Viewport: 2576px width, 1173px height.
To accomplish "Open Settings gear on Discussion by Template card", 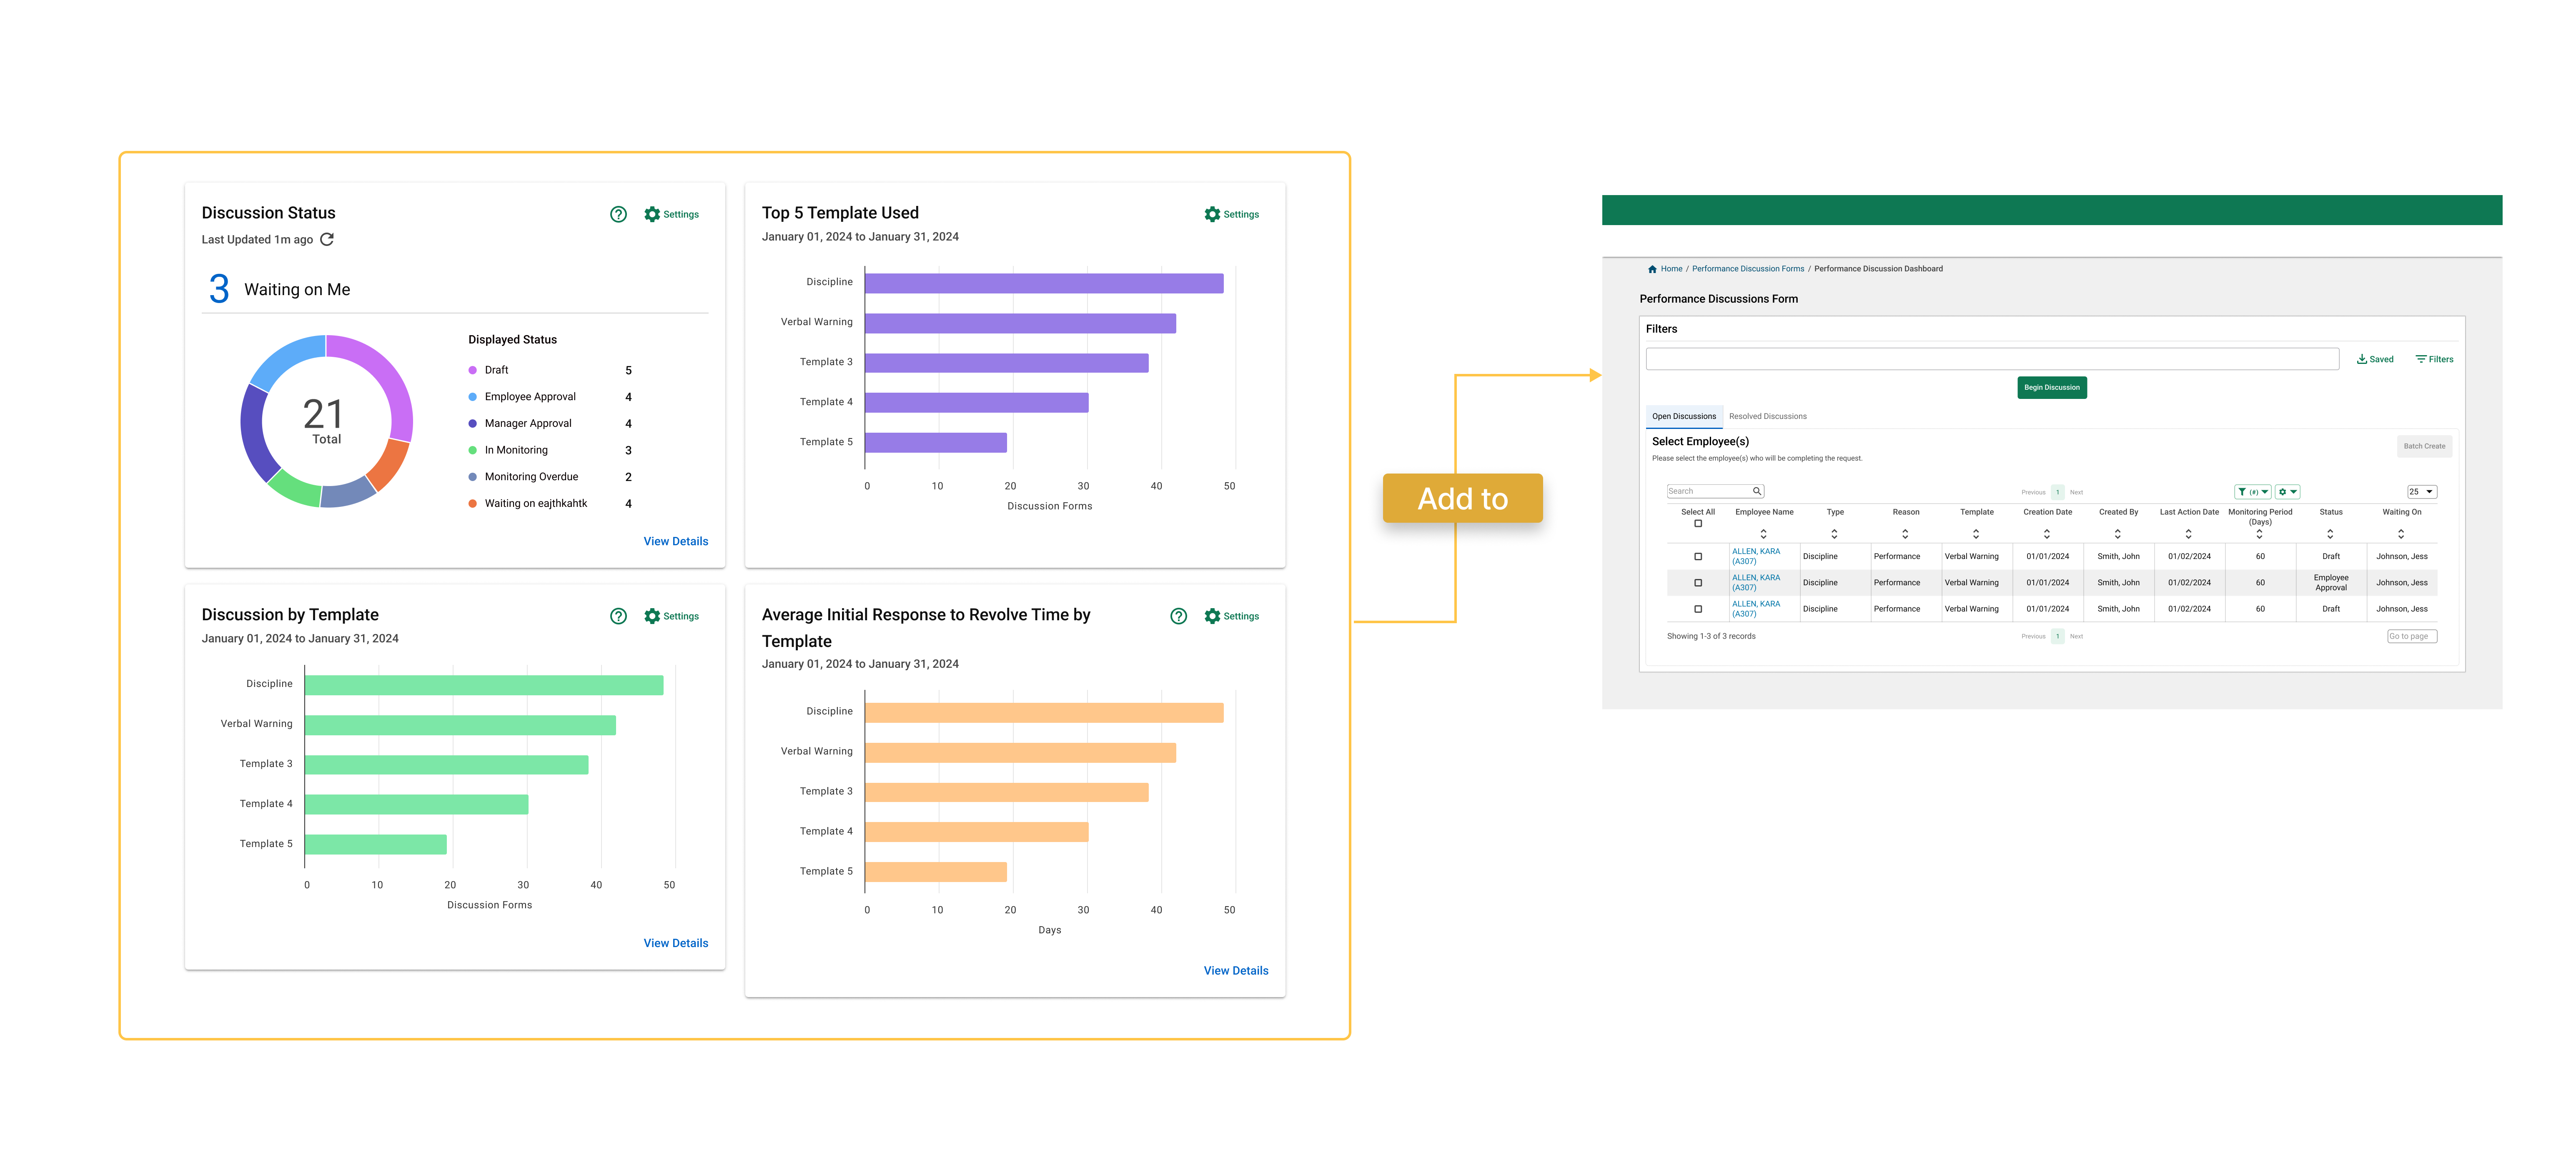I will pos(652,616).
